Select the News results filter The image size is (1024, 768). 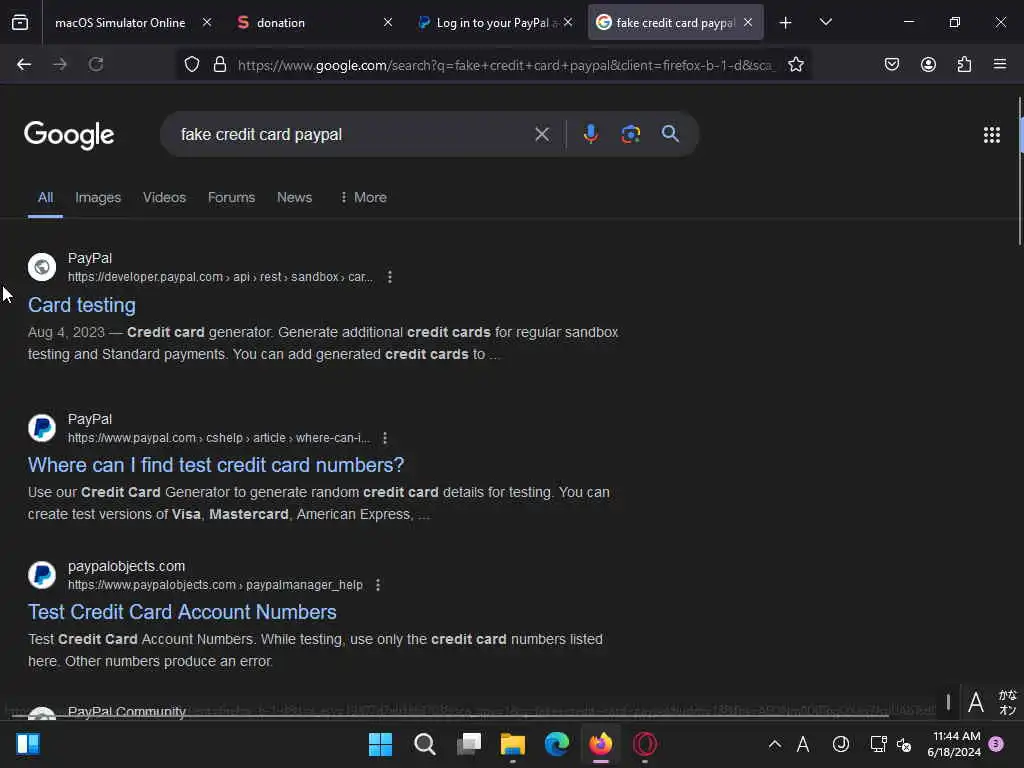point(295,197)
